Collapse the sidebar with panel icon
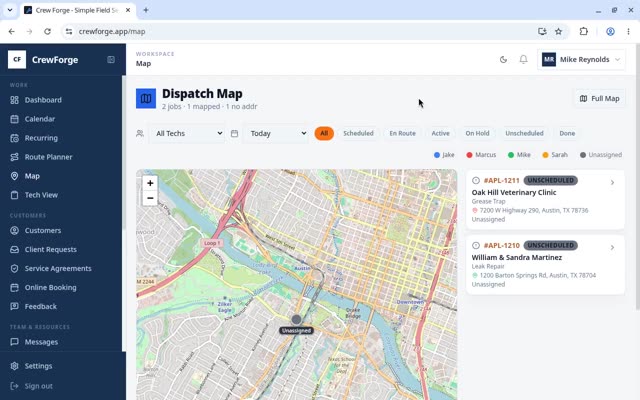Screen dimensions: 640x400 coord(111,60)
